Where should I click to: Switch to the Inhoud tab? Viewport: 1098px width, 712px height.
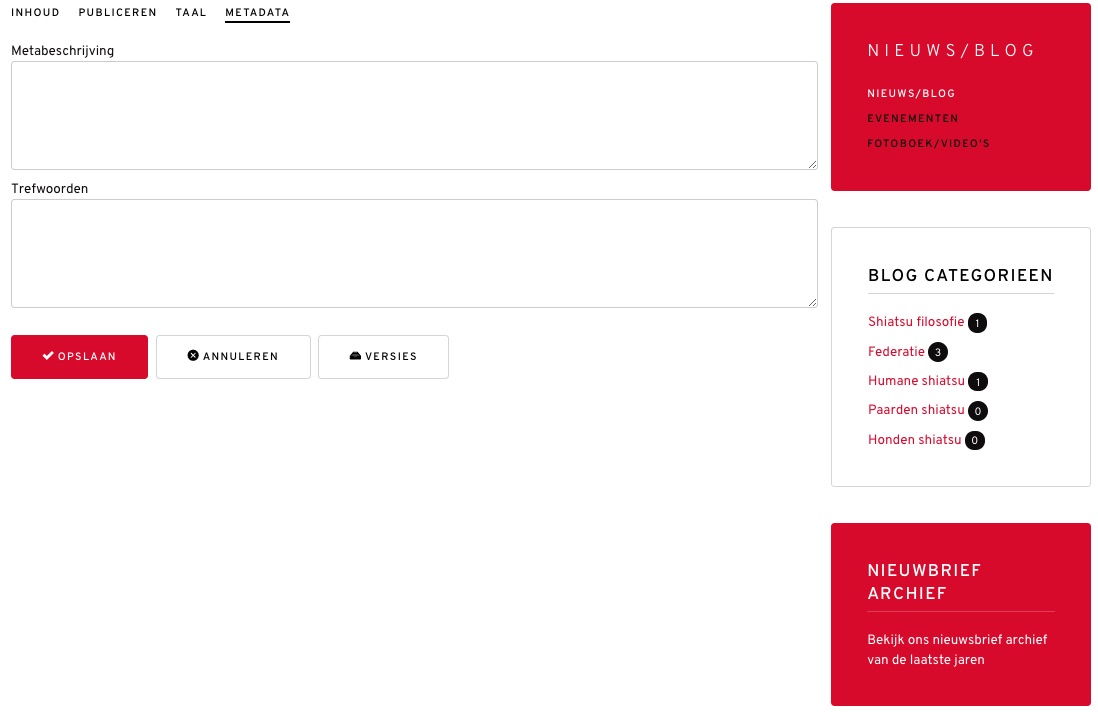[35, 13]
